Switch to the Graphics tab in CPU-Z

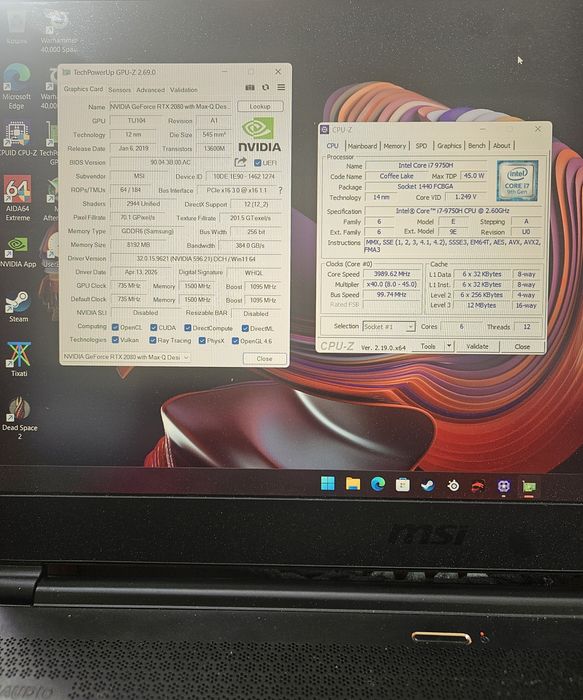449,146
